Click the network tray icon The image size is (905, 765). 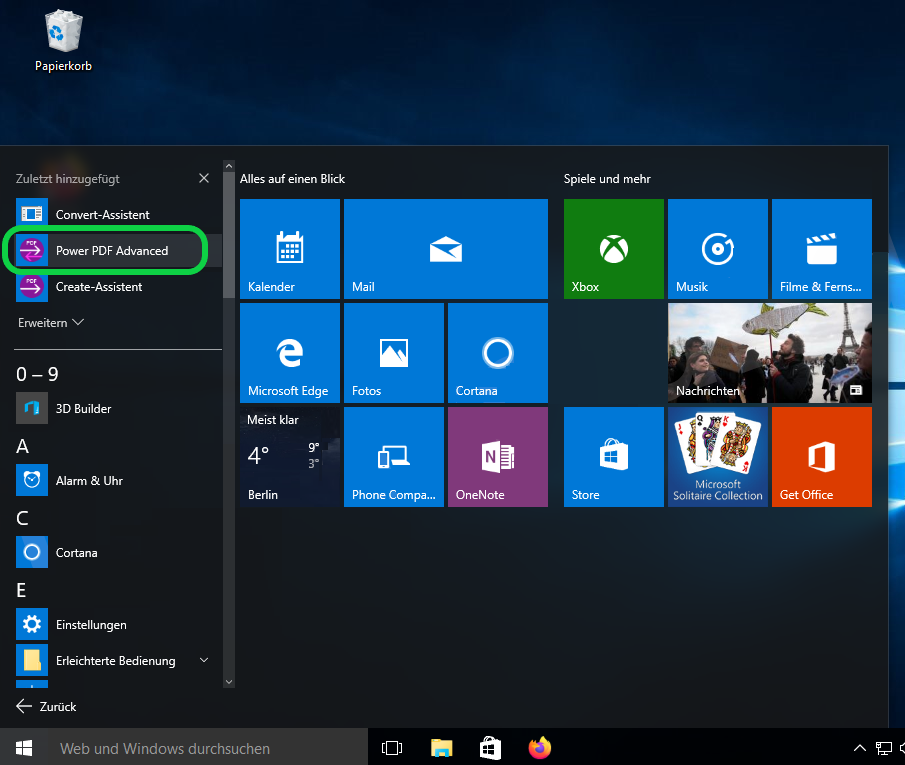(883, 748)
